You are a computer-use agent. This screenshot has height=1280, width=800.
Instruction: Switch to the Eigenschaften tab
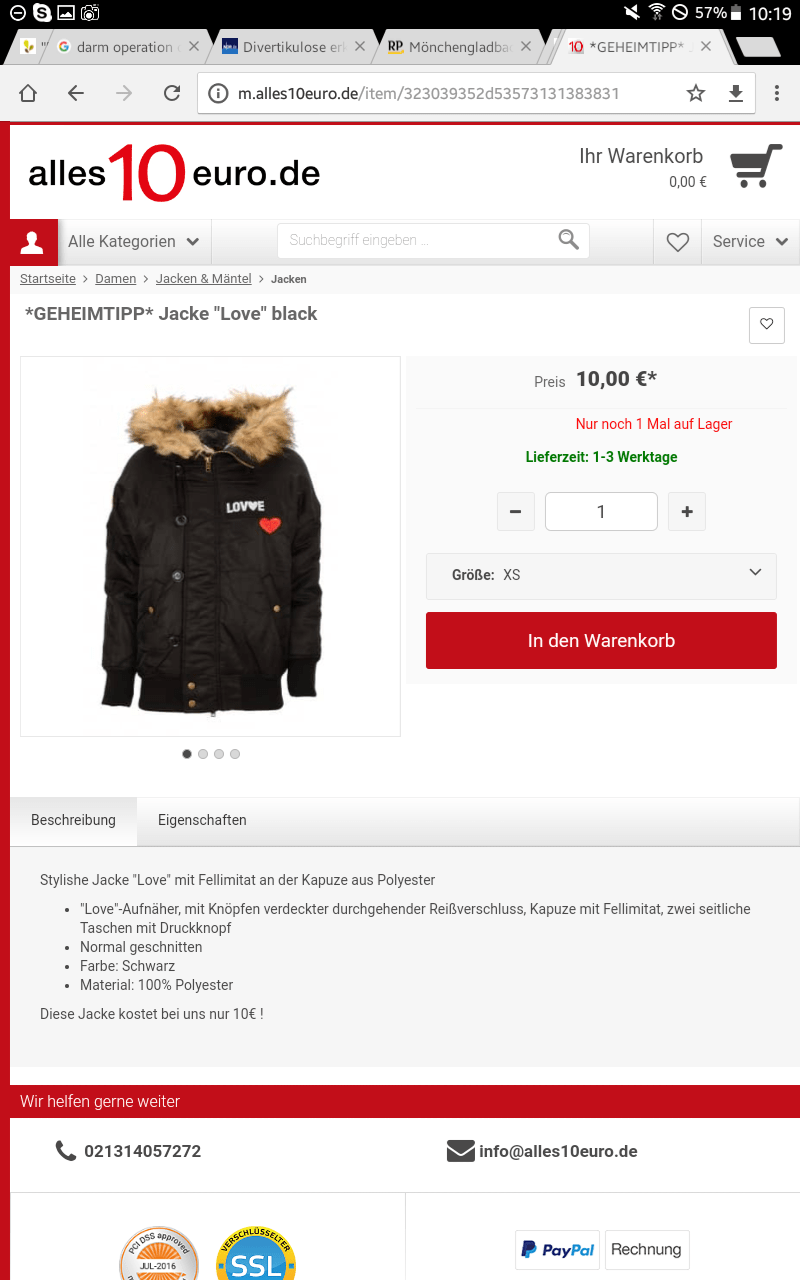(202, 820)
